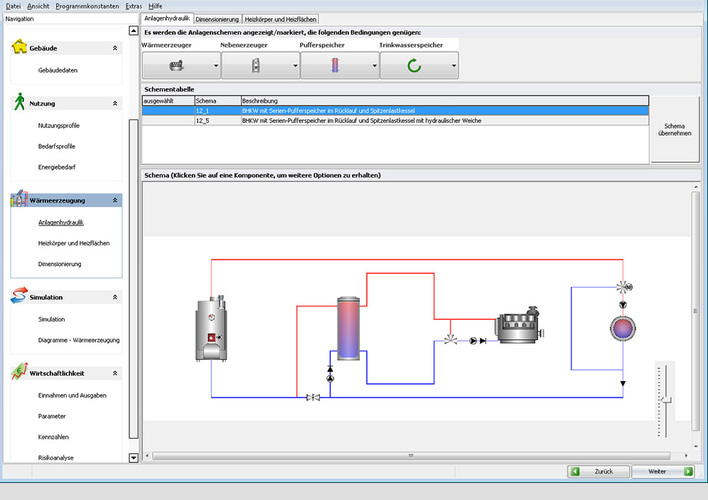
Task: Click the Schema übernehmen button
Action: click(x=675, y=130)
